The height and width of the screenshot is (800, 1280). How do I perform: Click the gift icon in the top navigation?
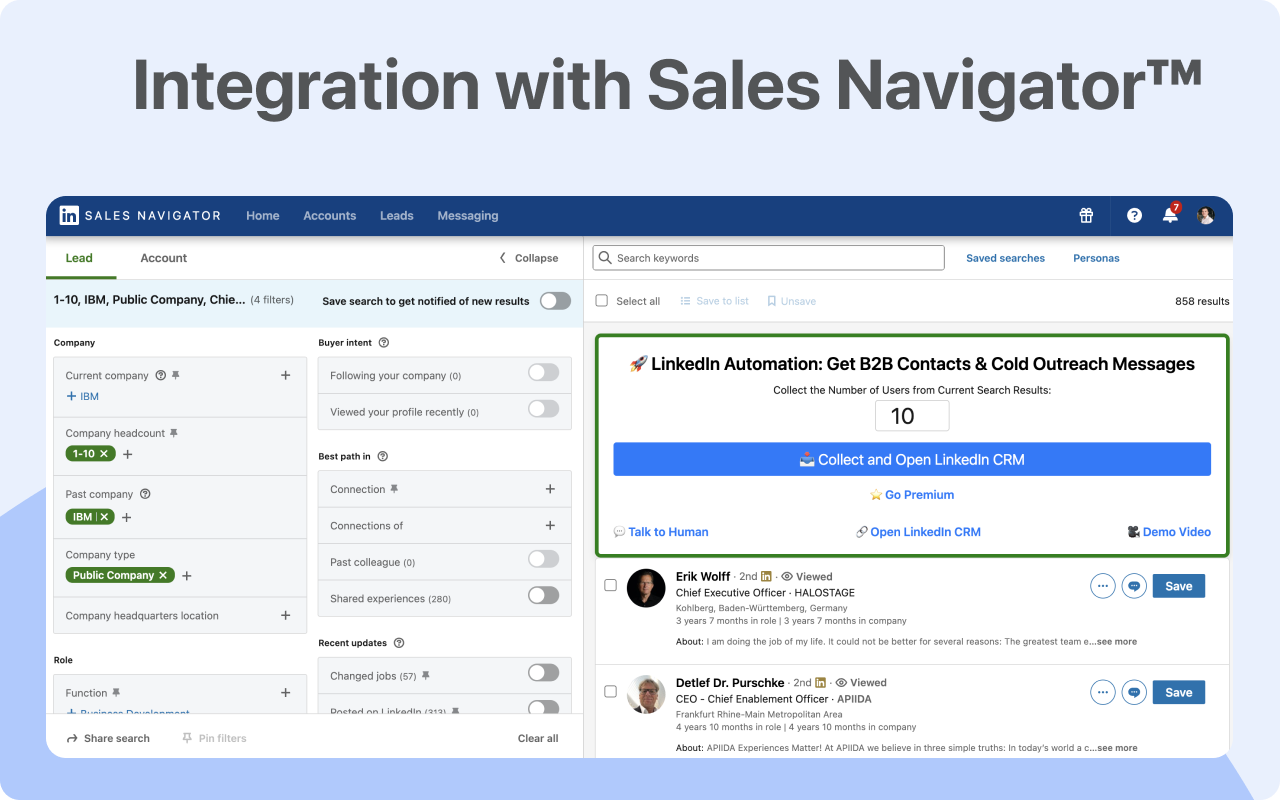(1086, 215)
